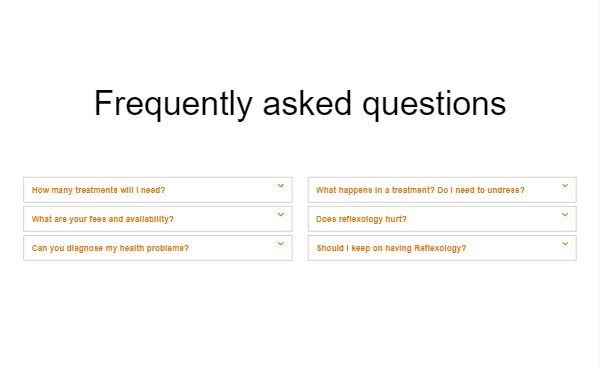Open 'Can you diagnose my health problems?' question text

[x=110, y=248]
